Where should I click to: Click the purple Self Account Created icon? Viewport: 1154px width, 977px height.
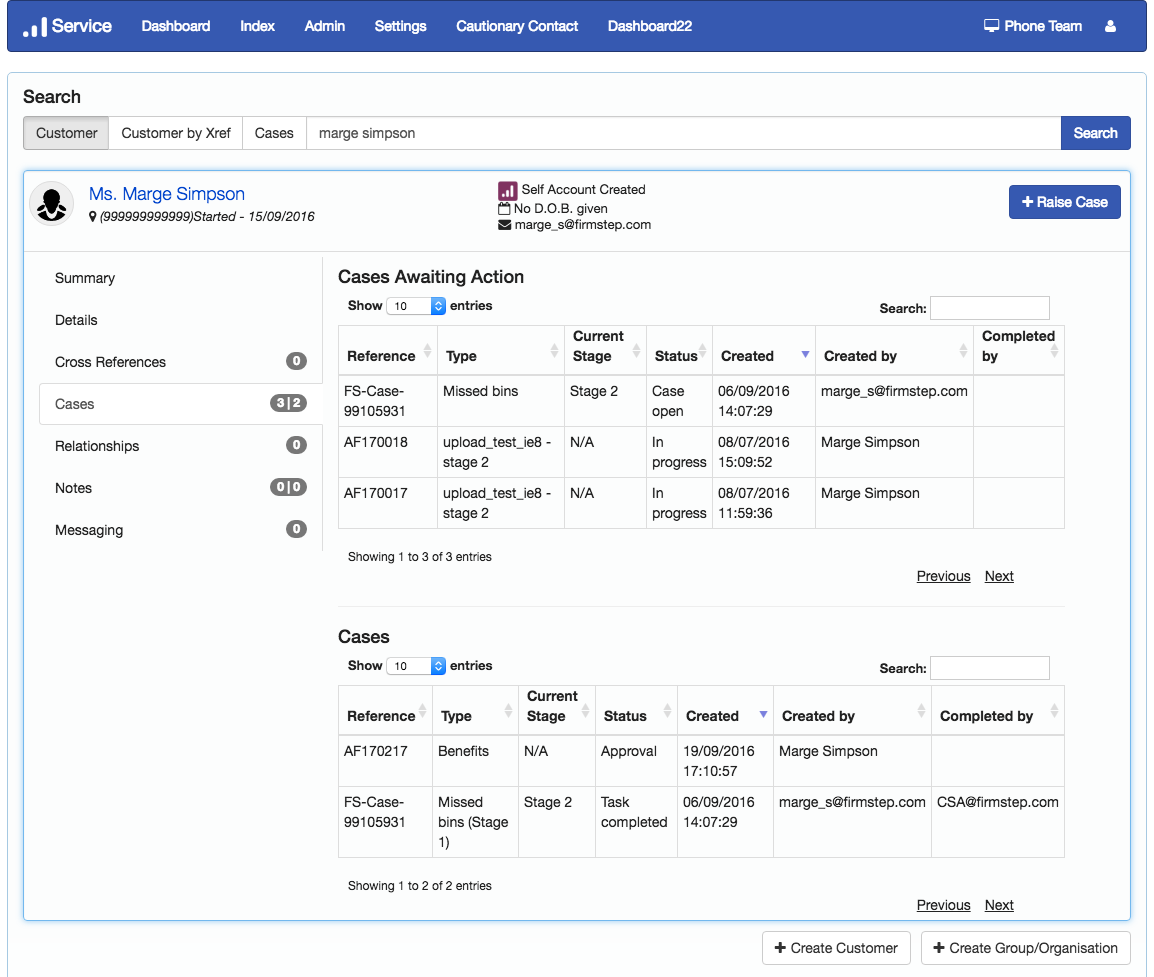point(507,191)
